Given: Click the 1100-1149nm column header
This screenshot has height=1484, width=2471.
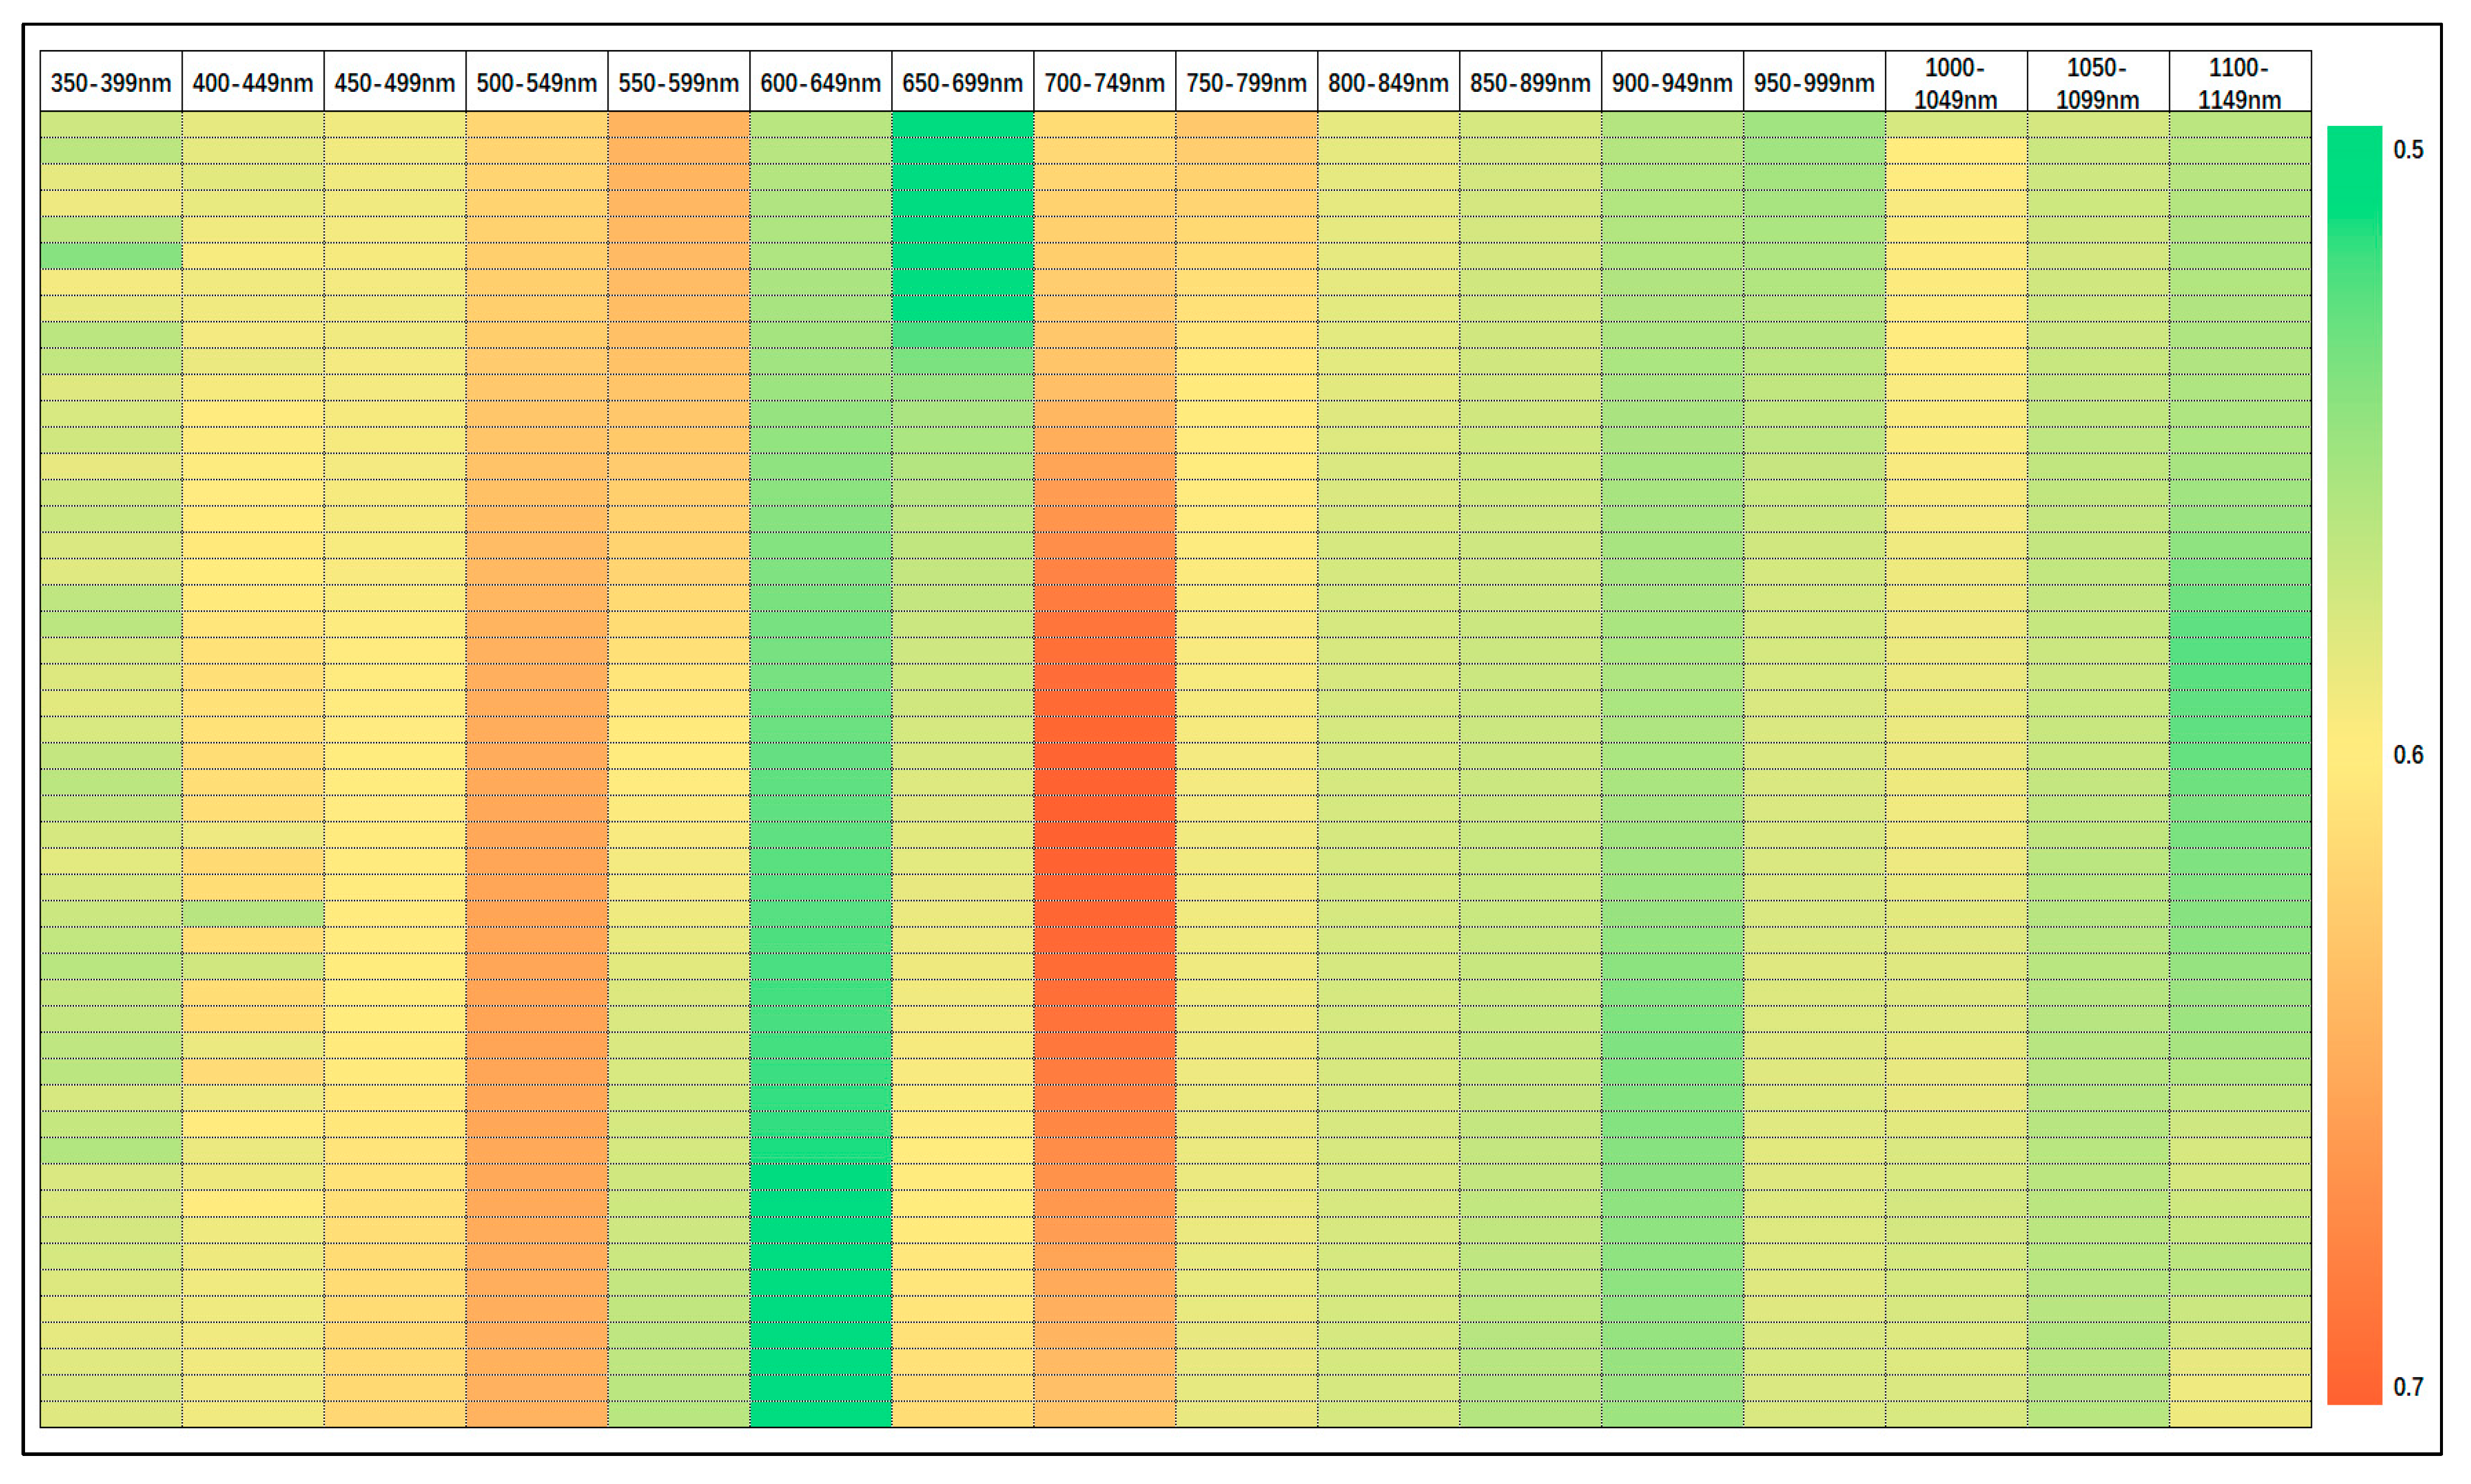Looking at the screenshot, I should [2241, 82].
